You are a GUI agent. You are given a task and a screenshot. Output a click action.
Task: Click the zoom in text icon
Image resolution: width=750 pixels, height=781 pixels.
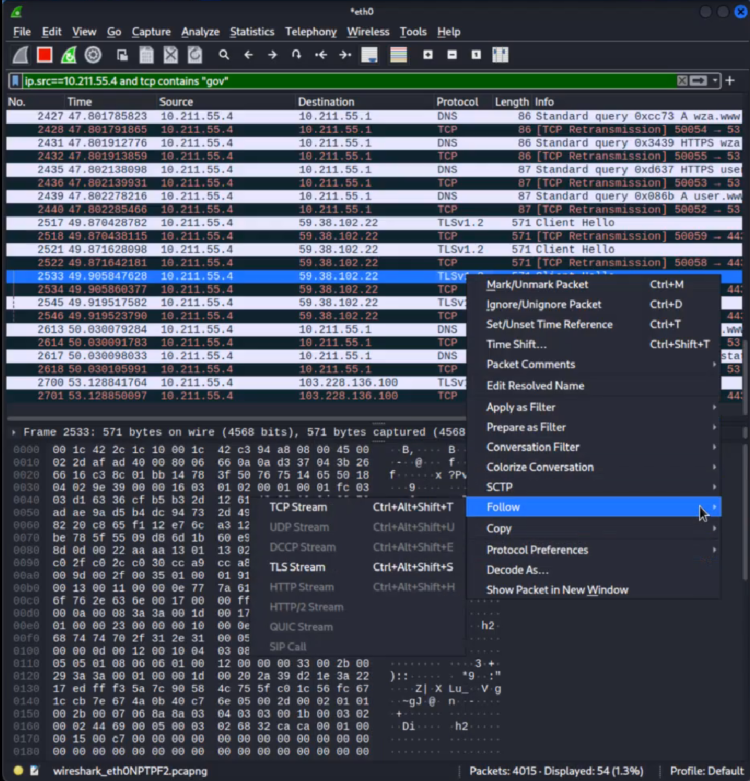click(428, 55)
